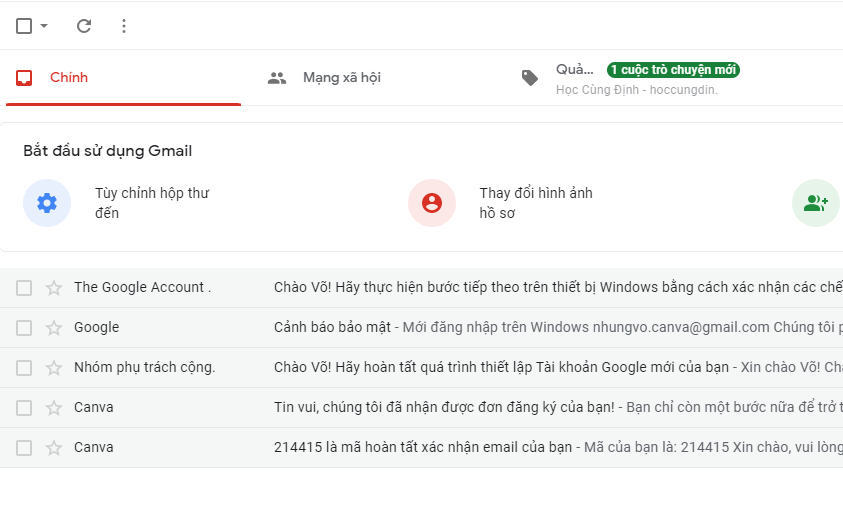Click the people icon on Mạng xã hội tab
843x505 pixels.
pyautogui.click(x=277, y=79)
